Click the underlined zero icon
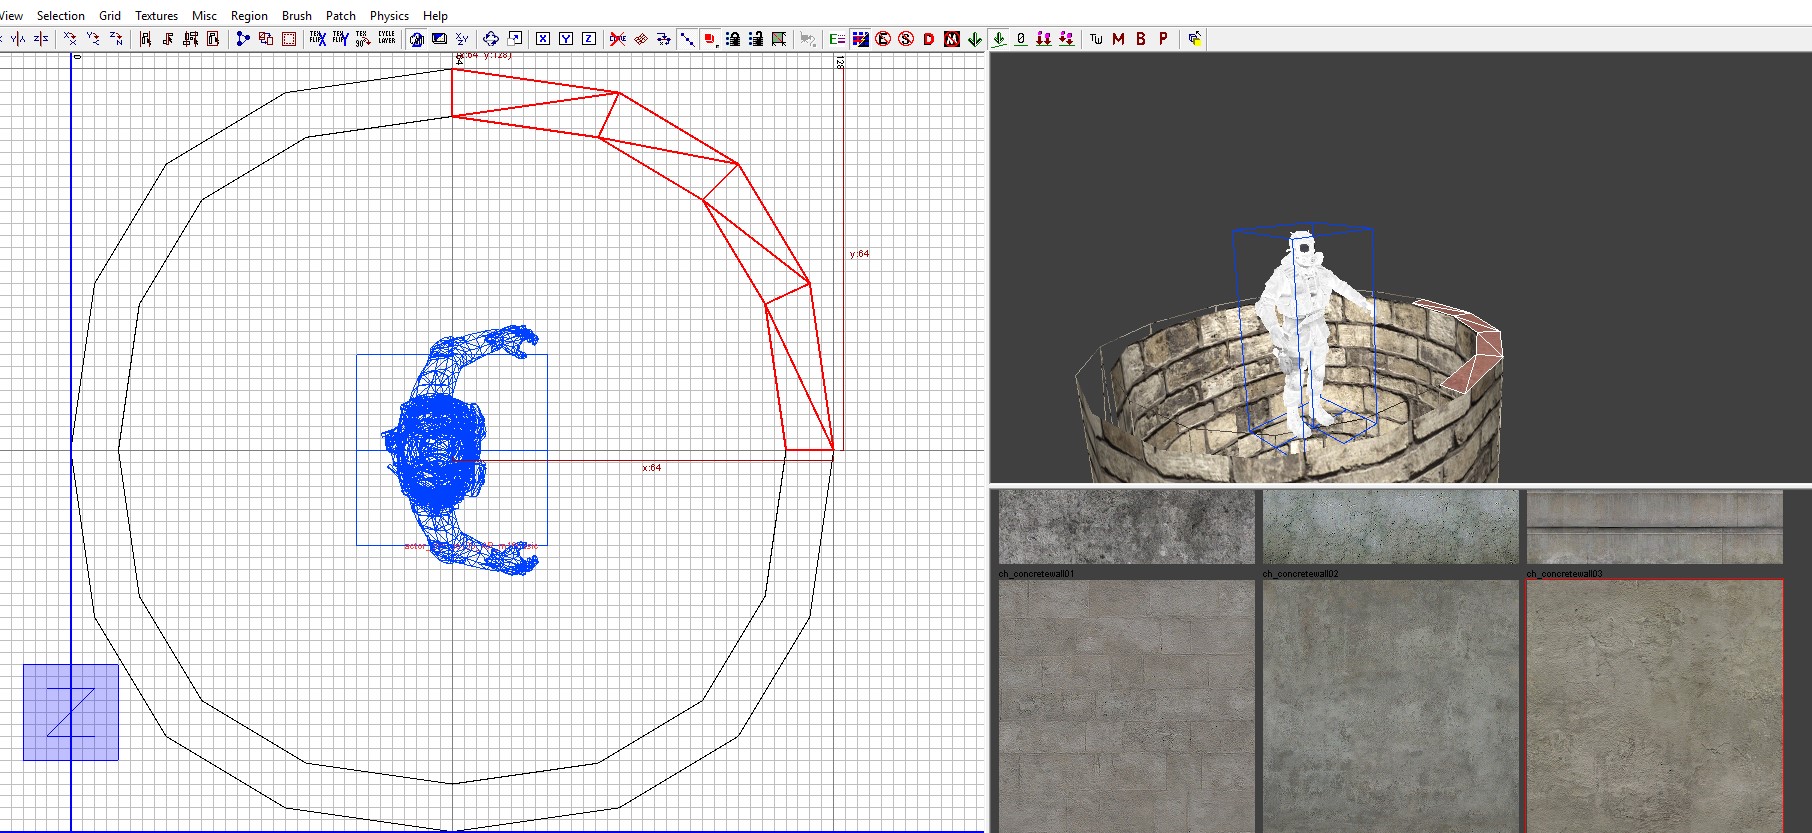Image resolution: width=1812 pixels, height=833 pixels. (x=1021, y=39)
